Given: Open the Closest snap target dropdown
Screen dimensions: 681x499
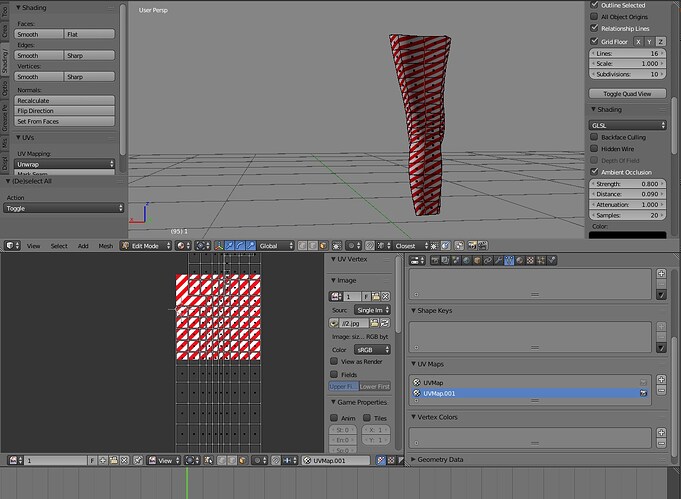Looking at the screenshot, I should point(411,246).
